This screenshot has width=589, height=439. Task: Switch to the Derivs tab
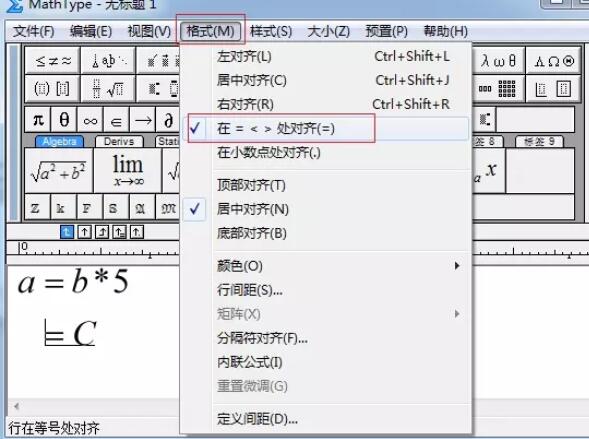(119, 141)
